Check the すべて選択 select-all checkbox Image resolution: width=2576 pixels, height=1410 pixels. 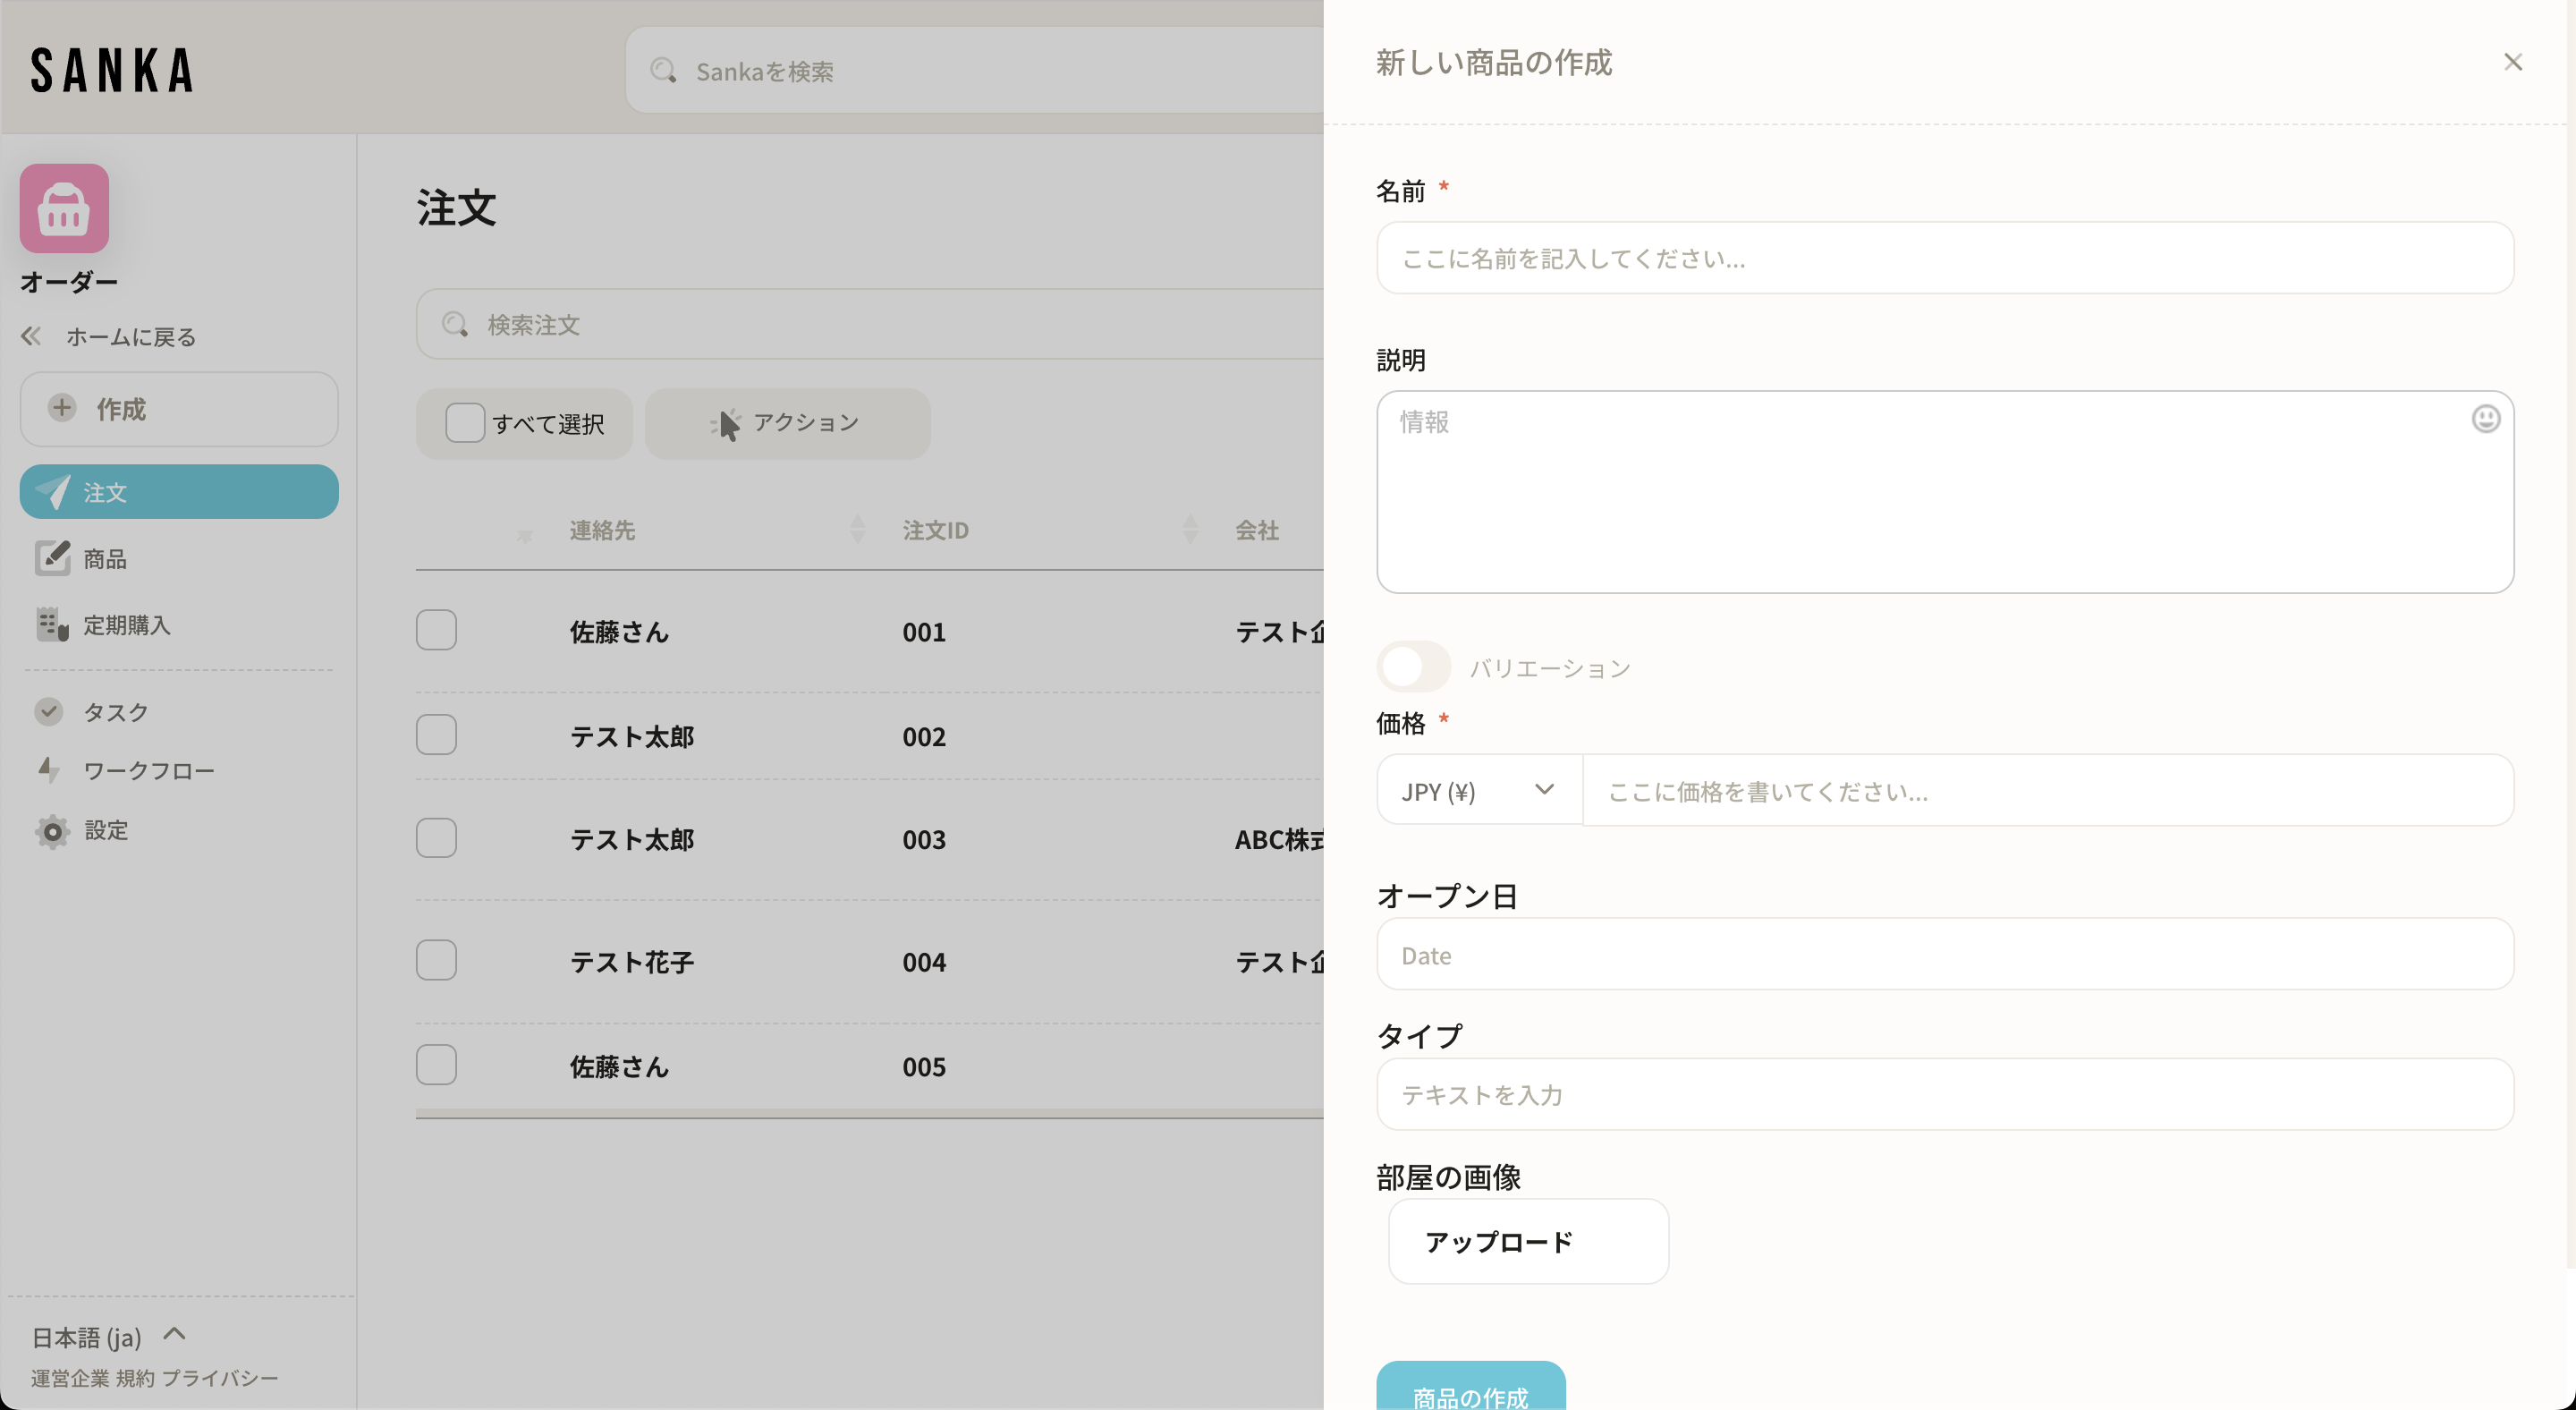(x=465, y=423)
